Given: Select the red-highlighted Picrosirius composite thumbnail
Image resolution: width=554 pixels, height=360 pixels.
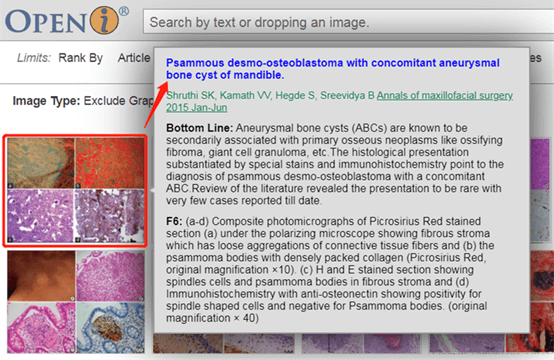Looking at the screenshot, I should click(75, 190).
